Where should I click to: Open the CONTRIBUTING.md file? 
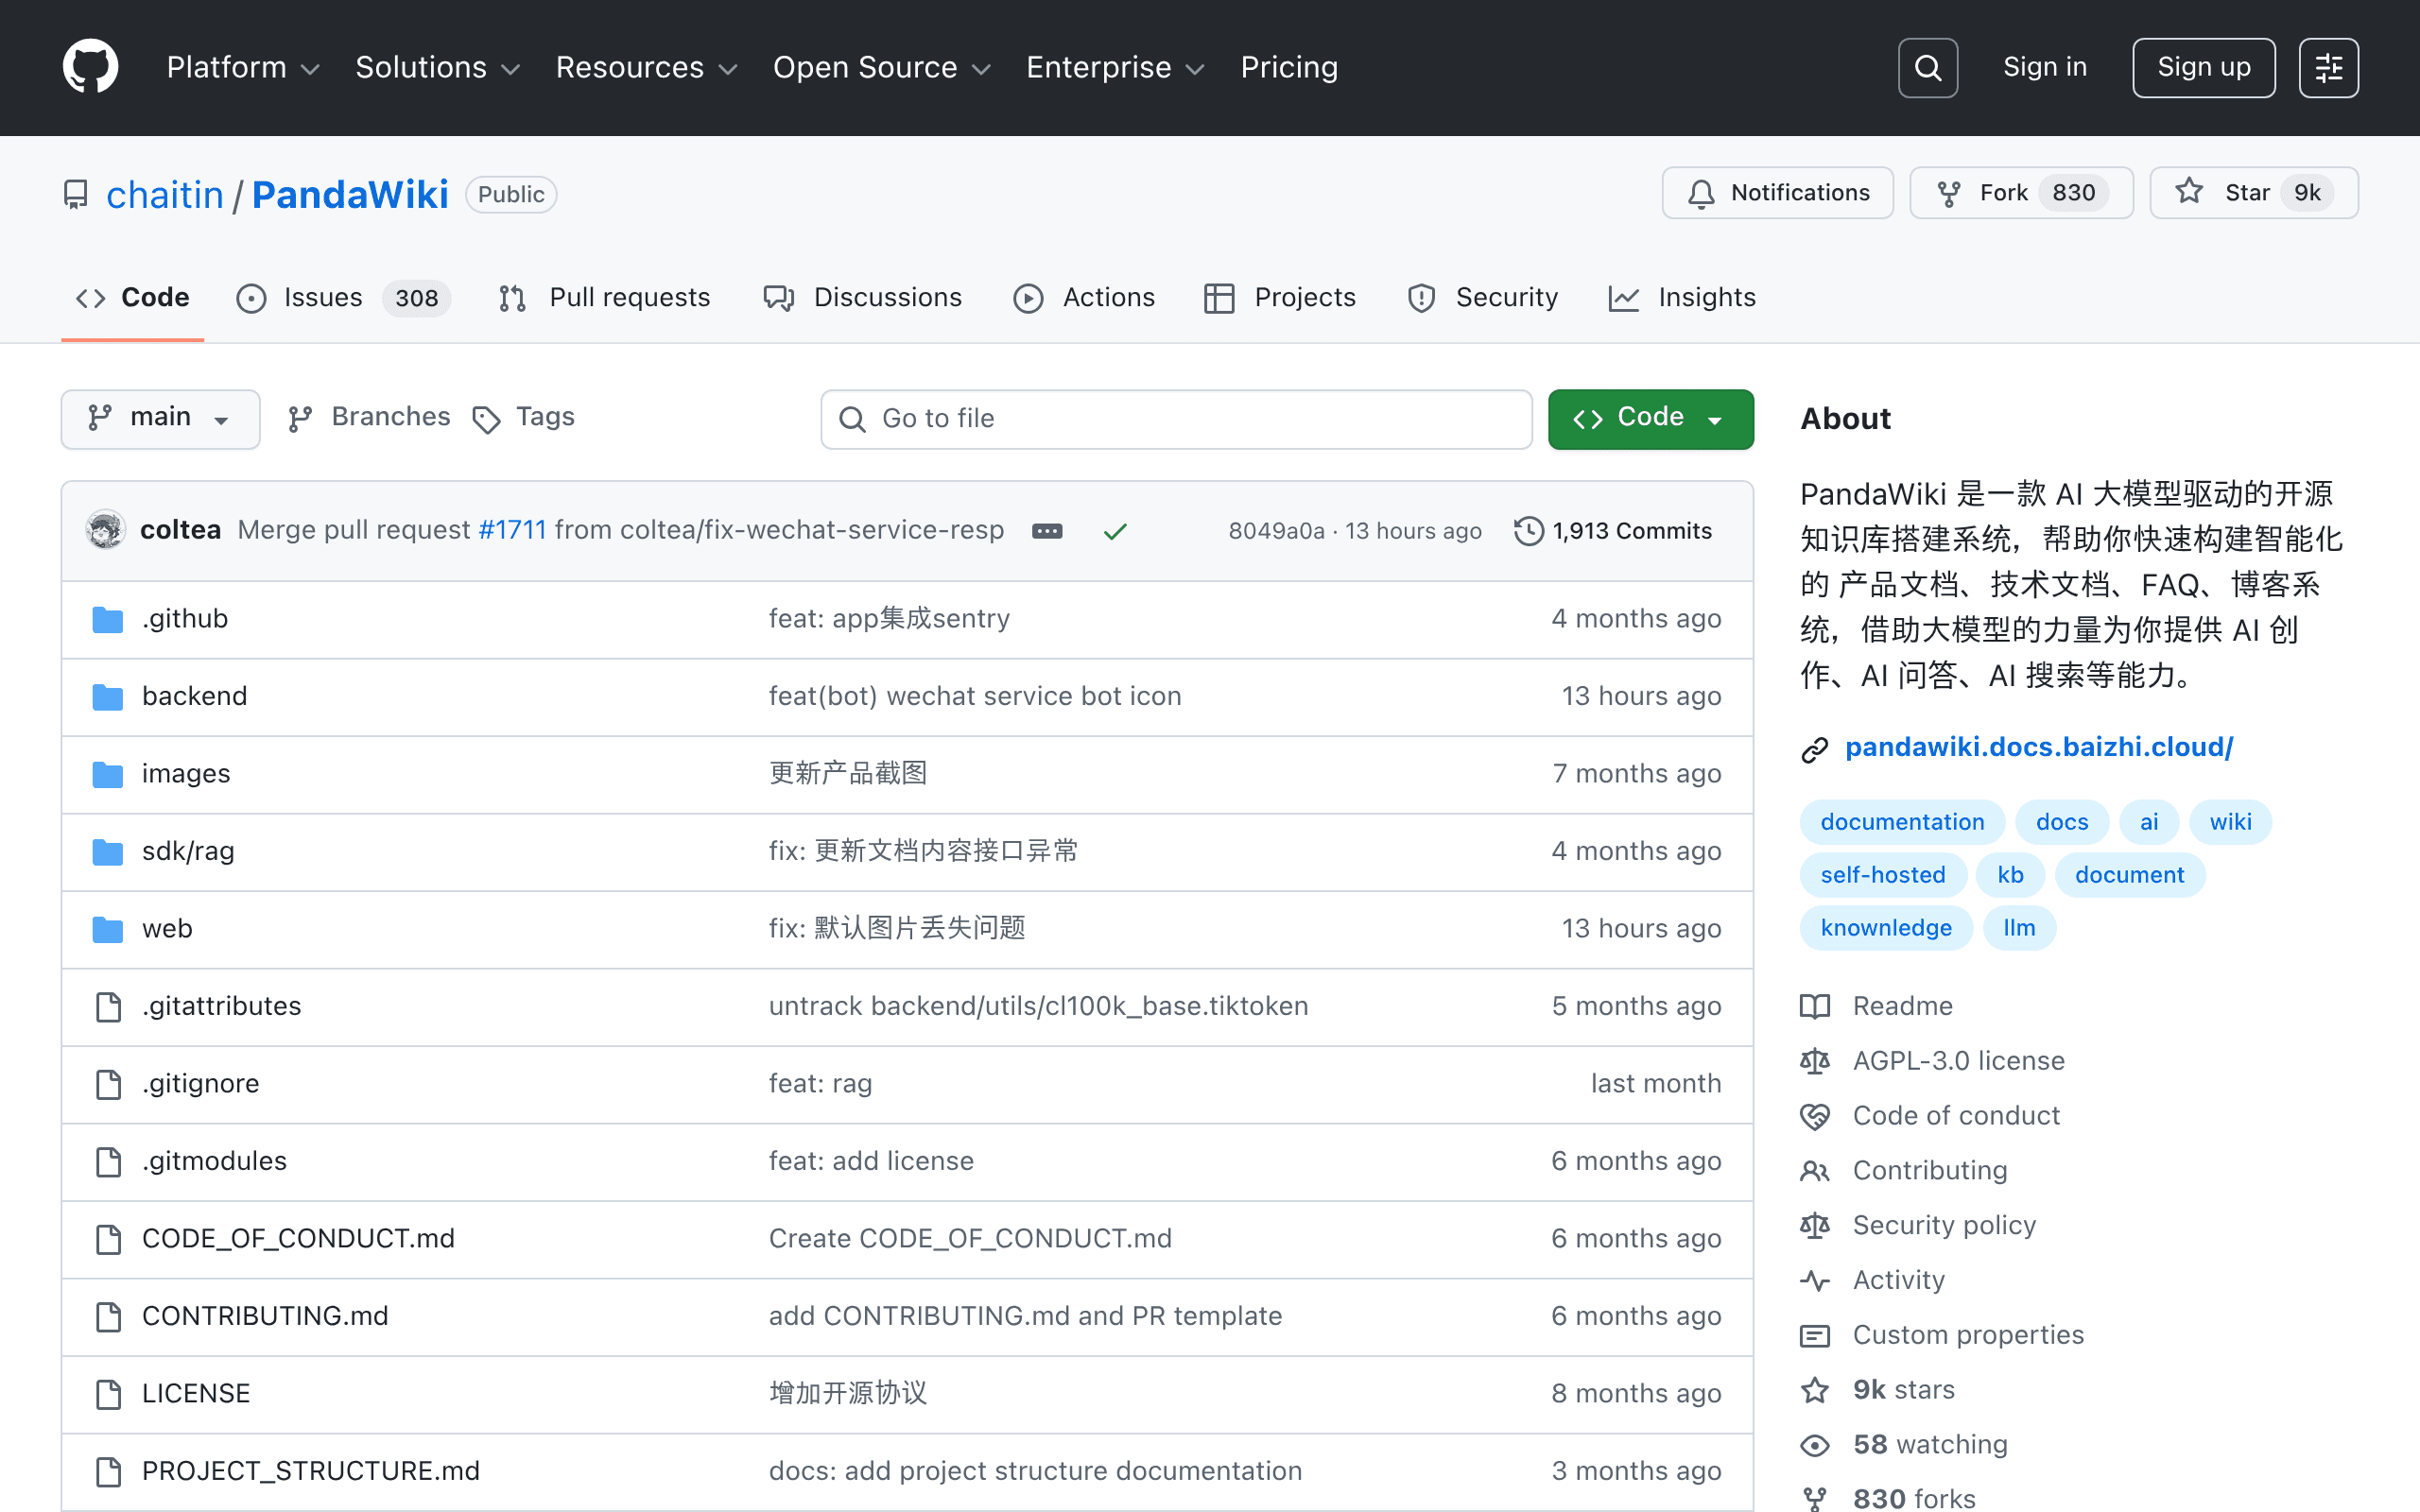[x=265, y=1316]
